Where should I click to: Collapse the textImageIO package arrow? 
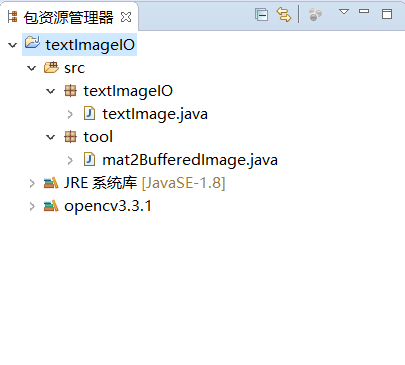point(51,91)
